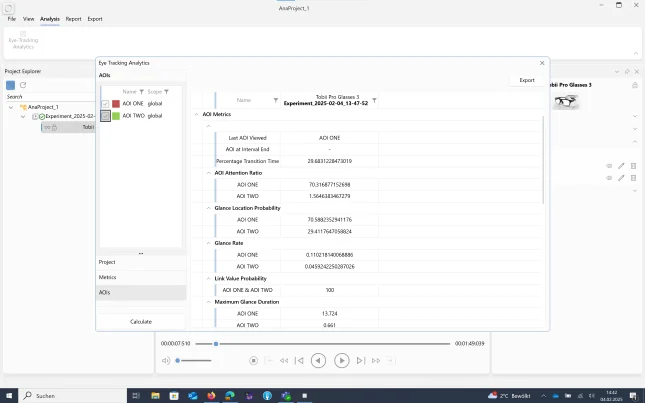Close the Eye Tracking Analytics dialog
Image resolution: width=645 pixels, height=403 pixels.
point(542,63)
